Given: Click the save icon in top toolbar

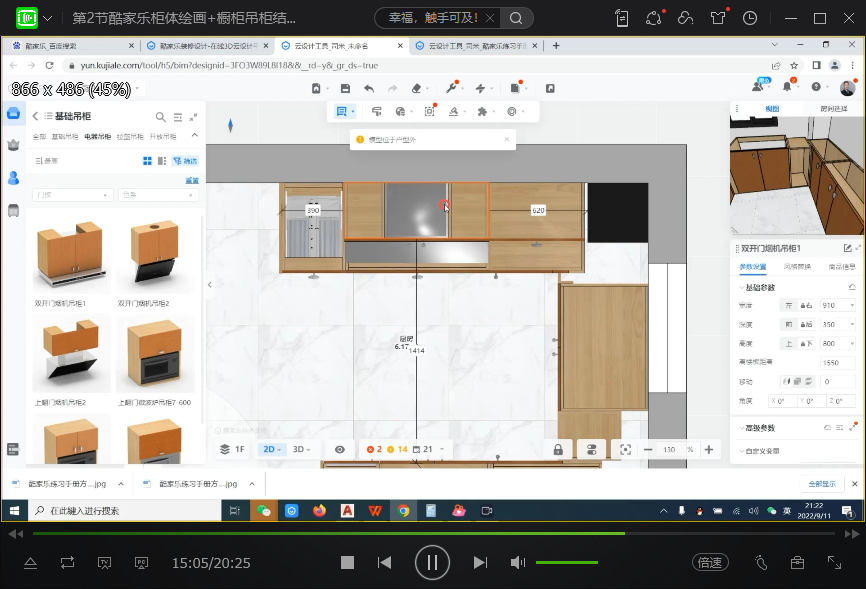Looking at the screenshot, I should click(343, 88).
